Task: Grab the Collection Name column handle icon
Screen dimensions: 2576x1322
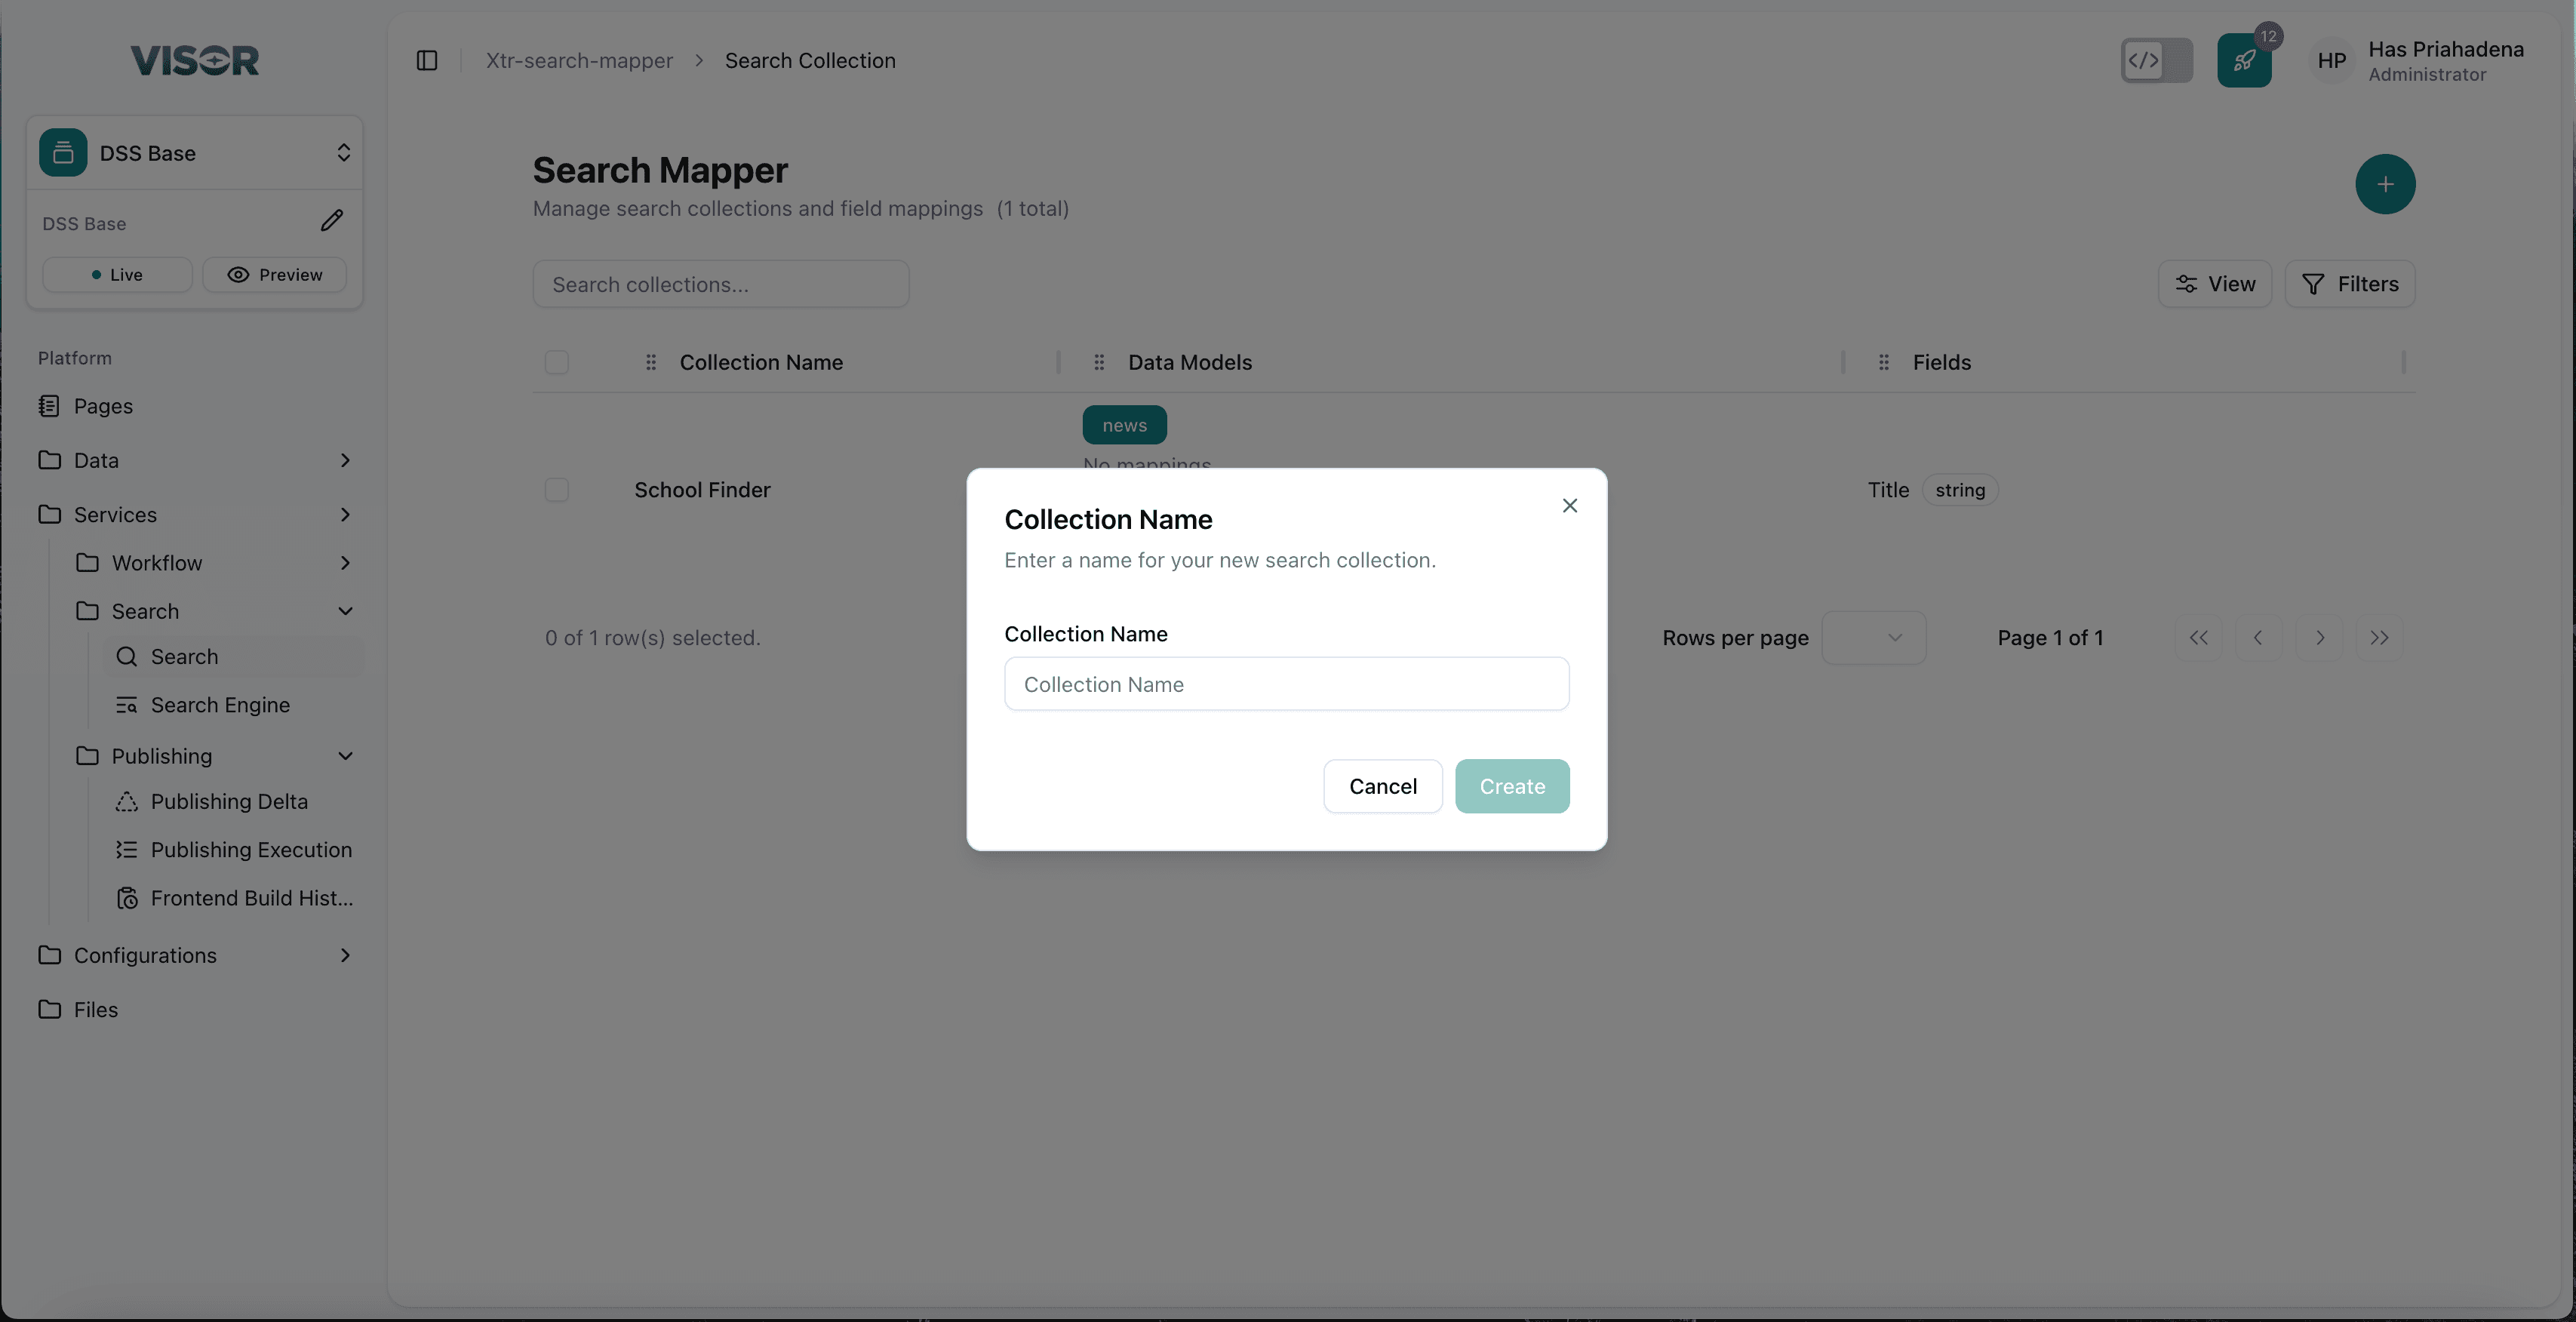Action: coord(651,362)
